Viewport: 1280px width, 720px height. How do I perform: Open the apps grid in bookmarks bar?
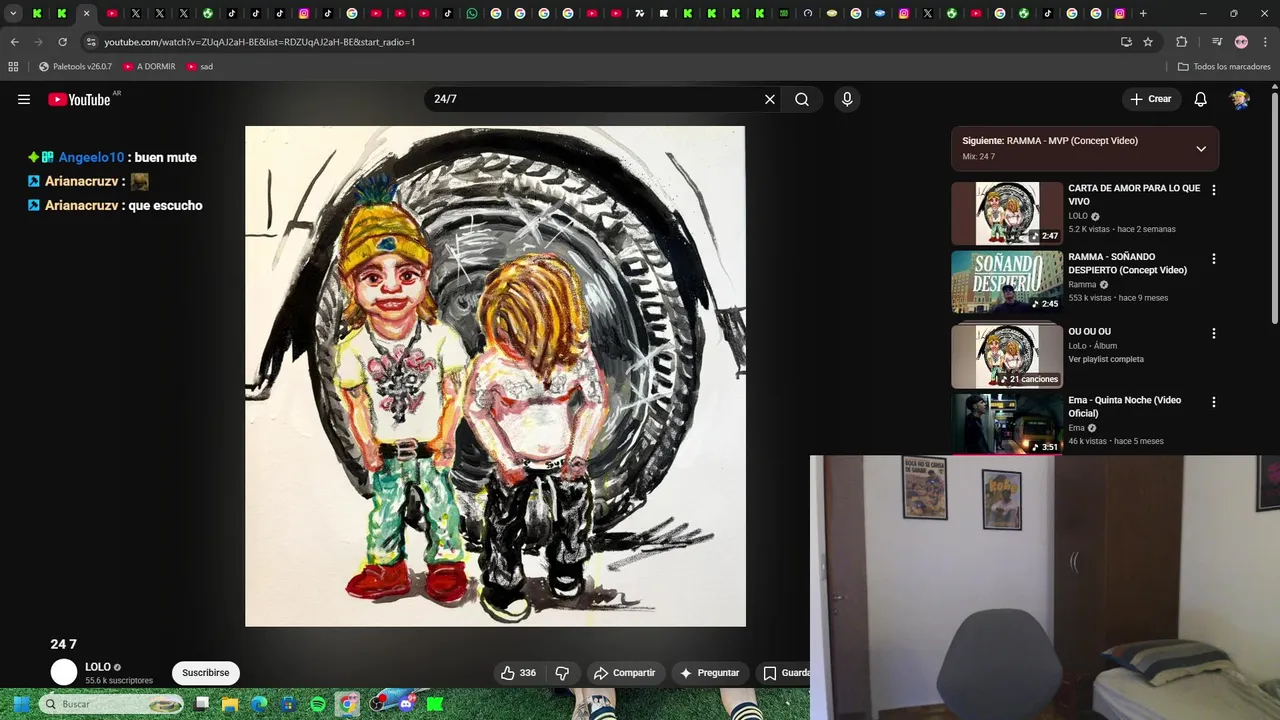click(x=13, y=67)
